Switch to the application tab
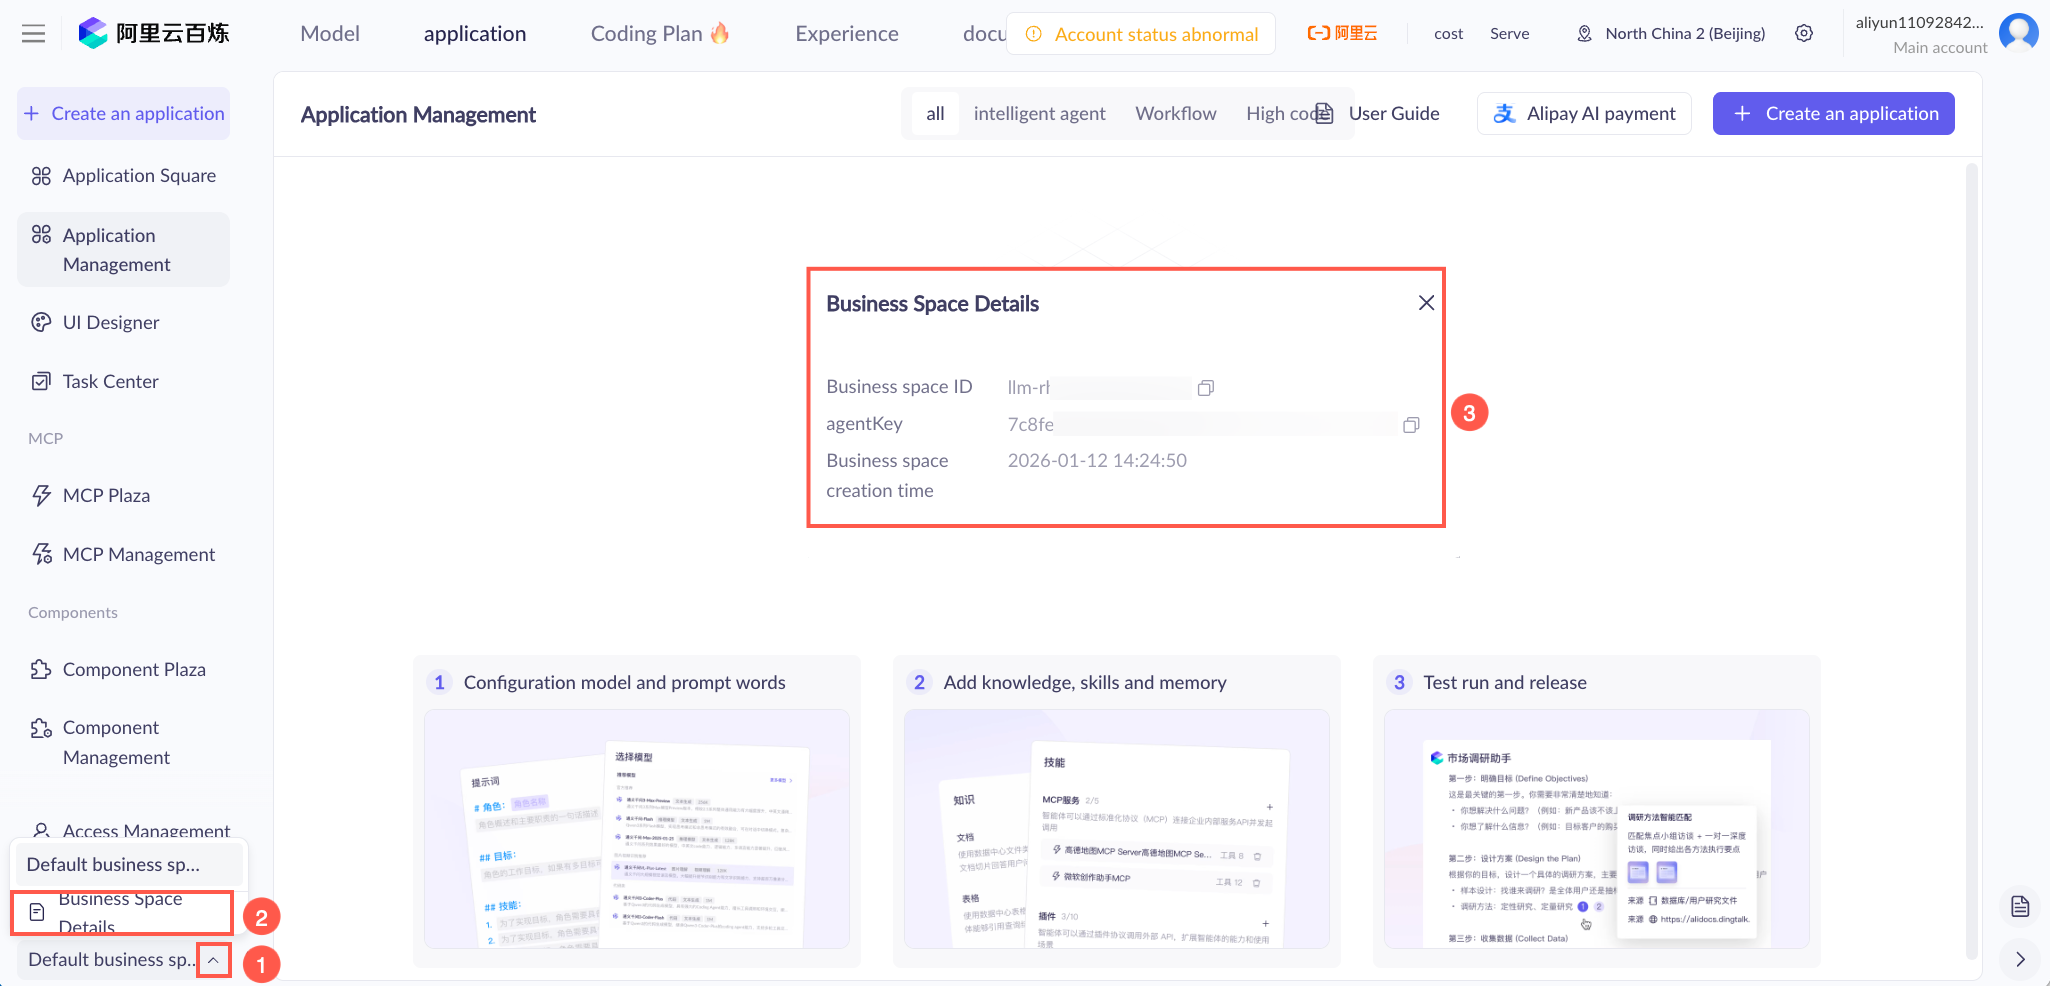The height and width of the screenshot is (986, 2050). pos(475,34)
